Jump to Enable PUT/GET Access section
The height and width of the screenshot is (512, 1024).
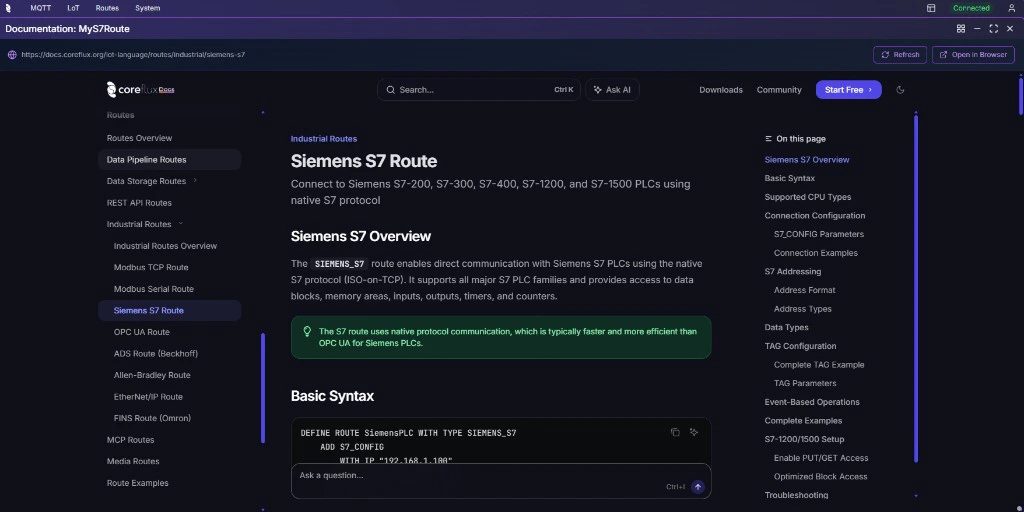[x=821, y=458]
